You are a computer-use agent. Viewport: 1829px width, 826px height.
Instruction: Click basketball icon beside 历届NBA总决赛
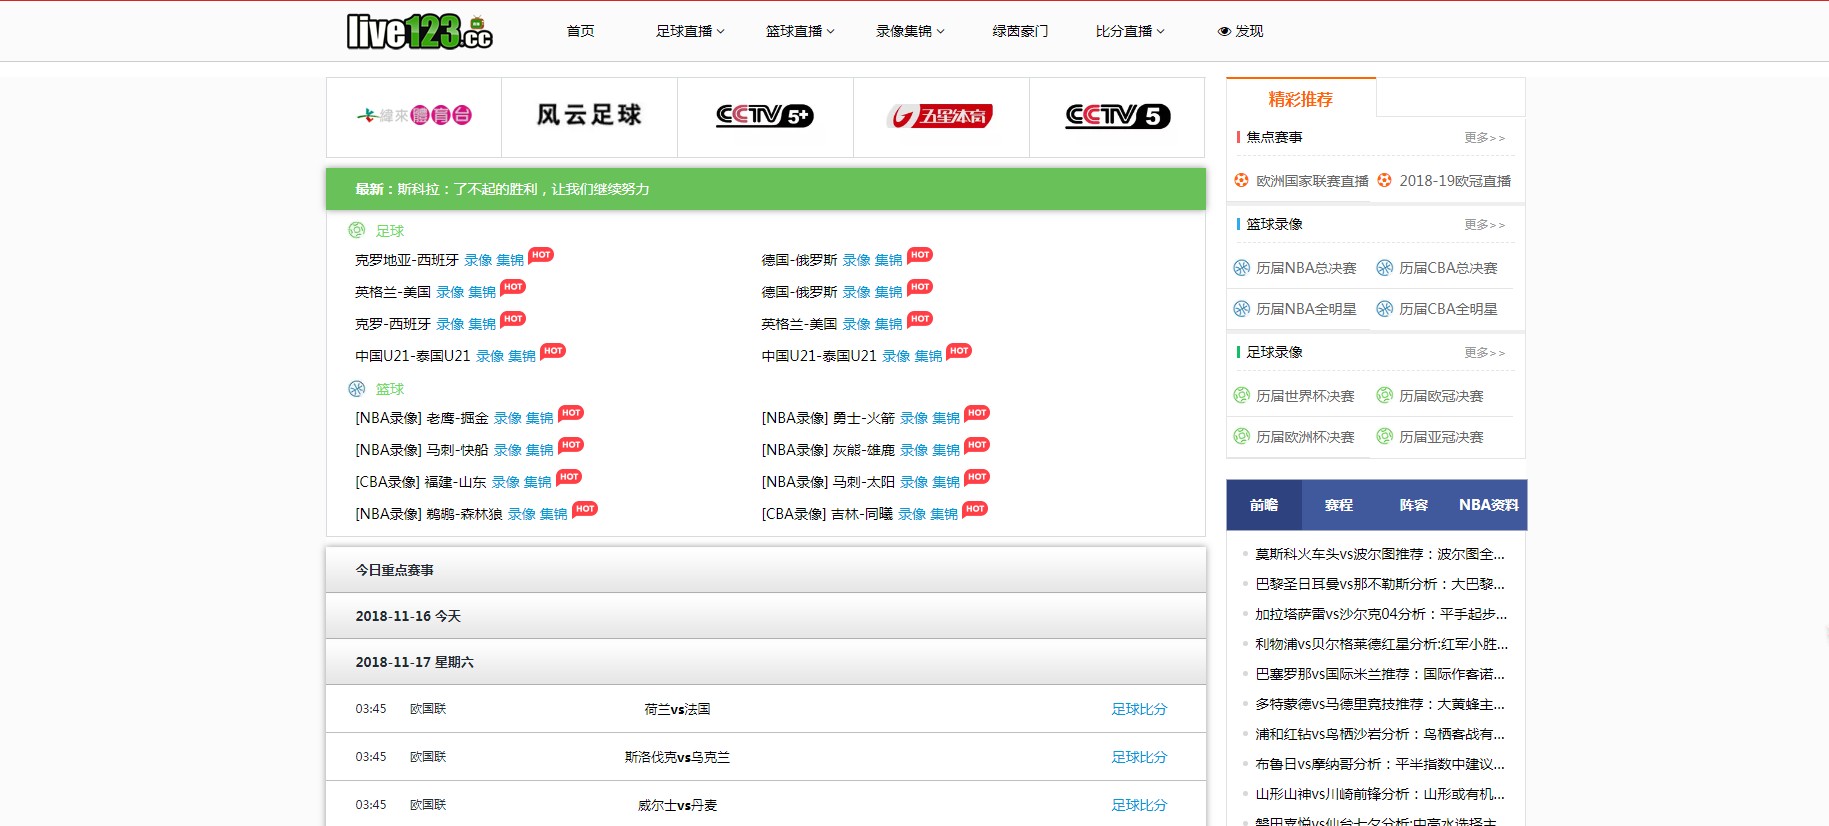point(1241,268)
